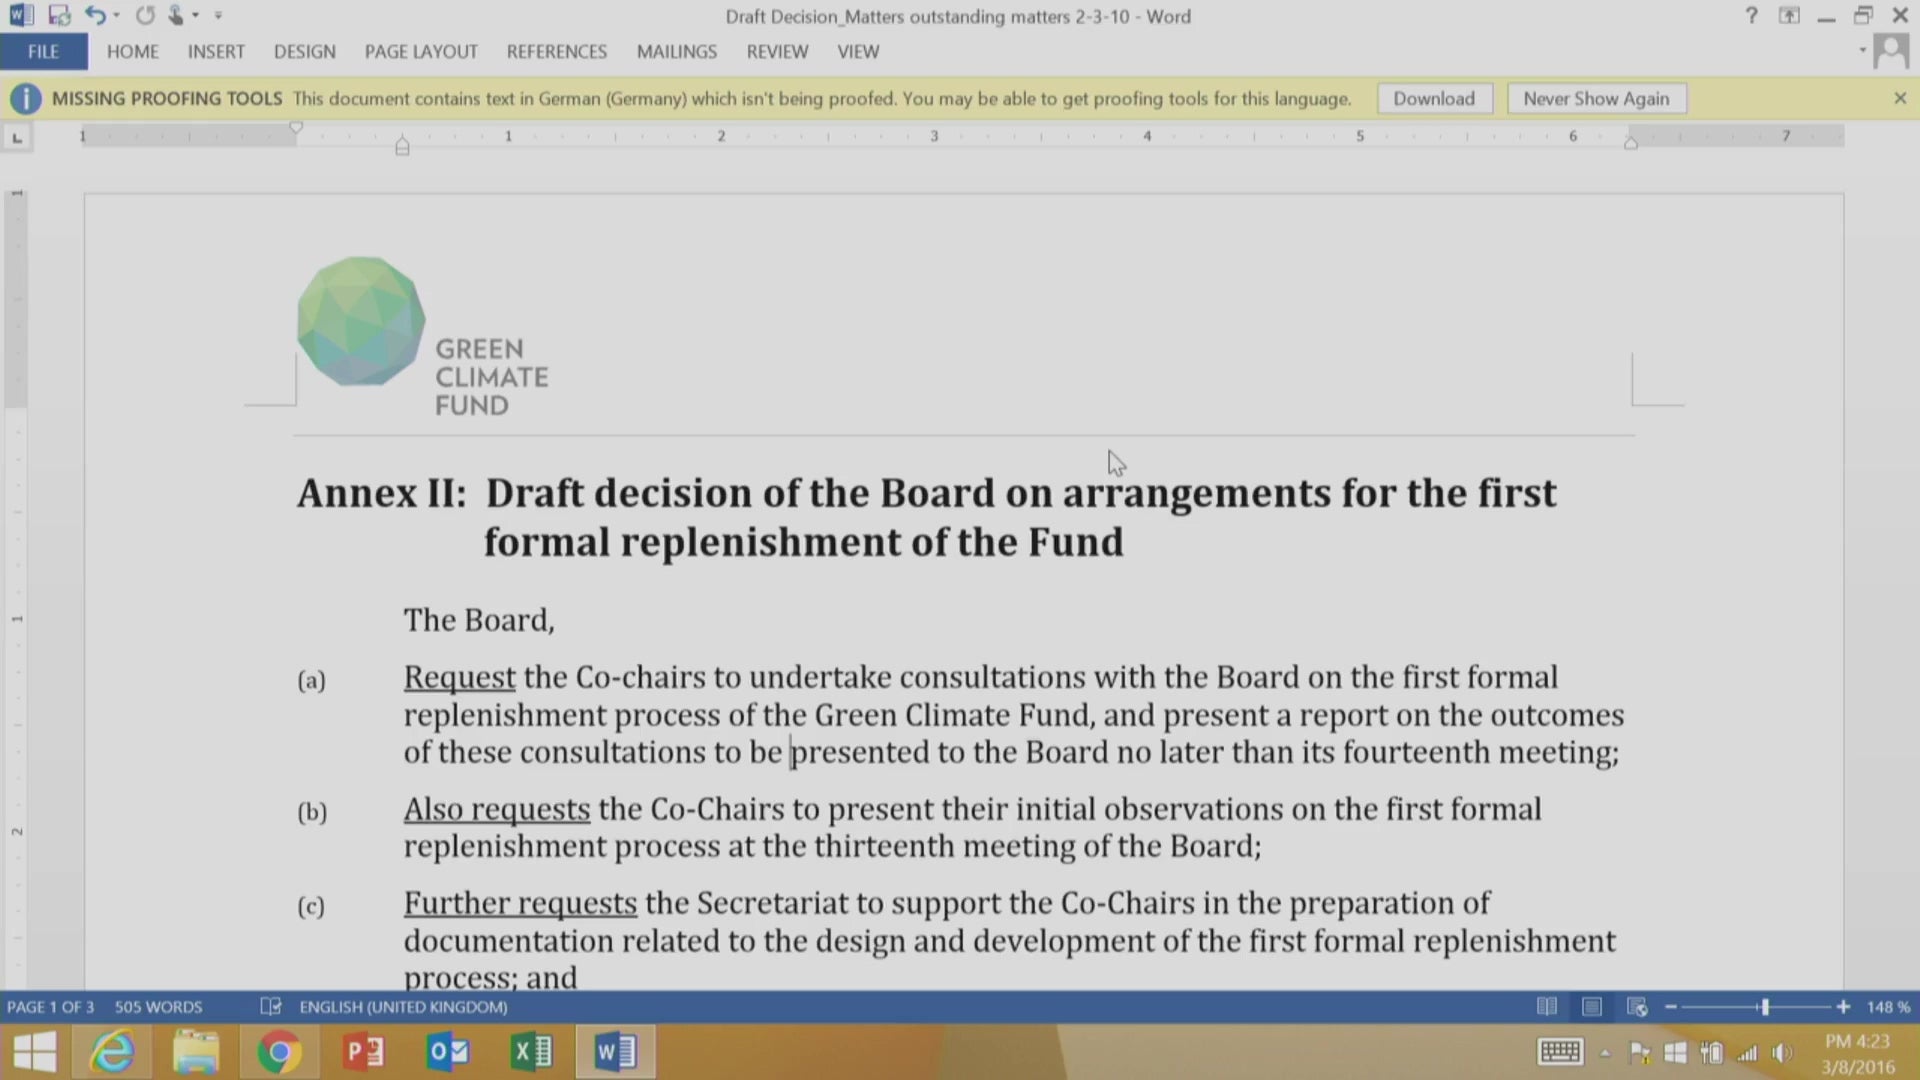This screenshot has width=1920, height=1080.
Task: Click the user account picture icon
Action: point(1891,51)
